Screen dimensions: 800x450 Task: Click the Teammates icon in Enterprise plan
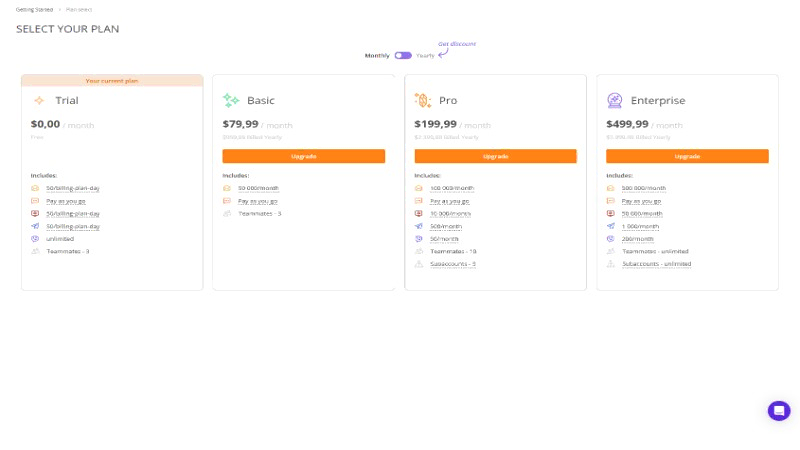(x=611, y=251)
